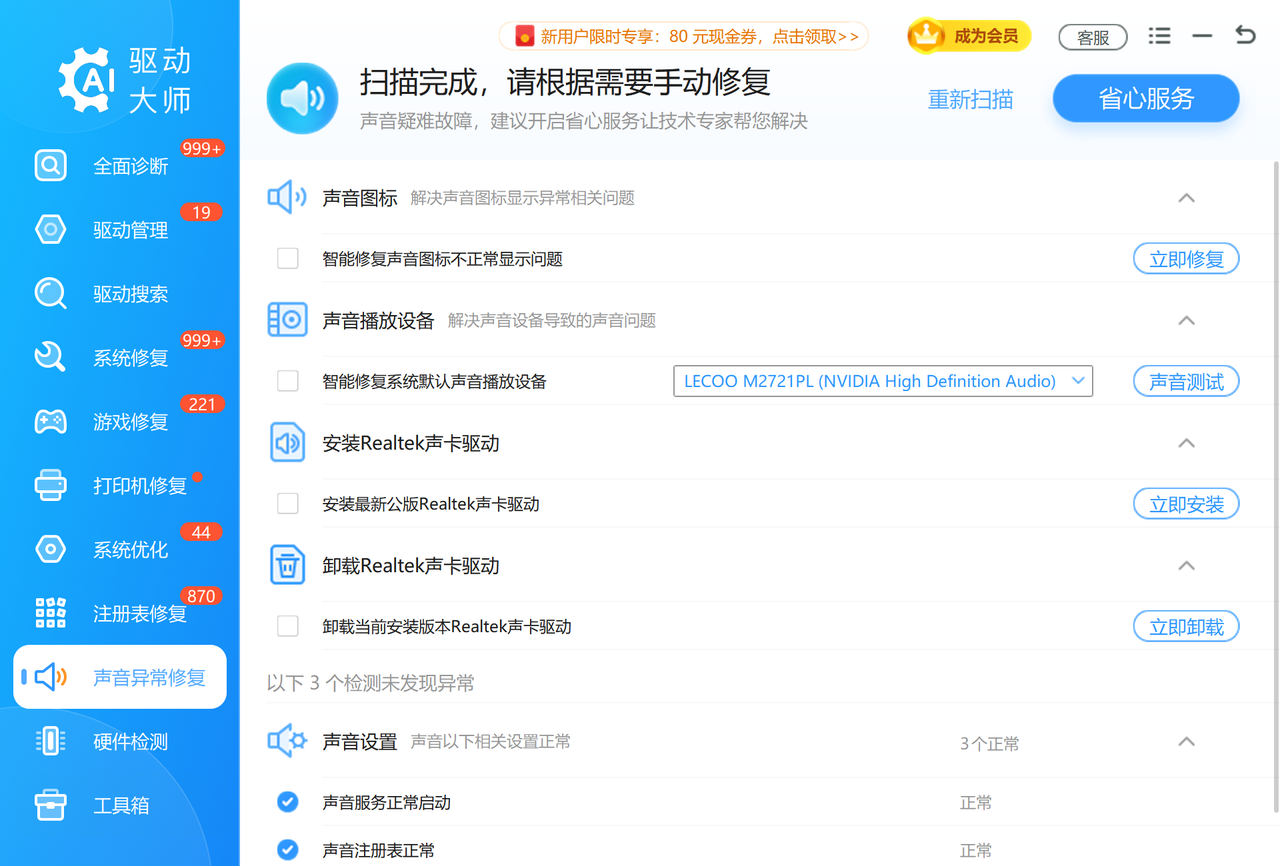Viewport: 1280px width, 866px height.
Task: Click the 省心服务 blue button
Action: [x=1146, y=98]
